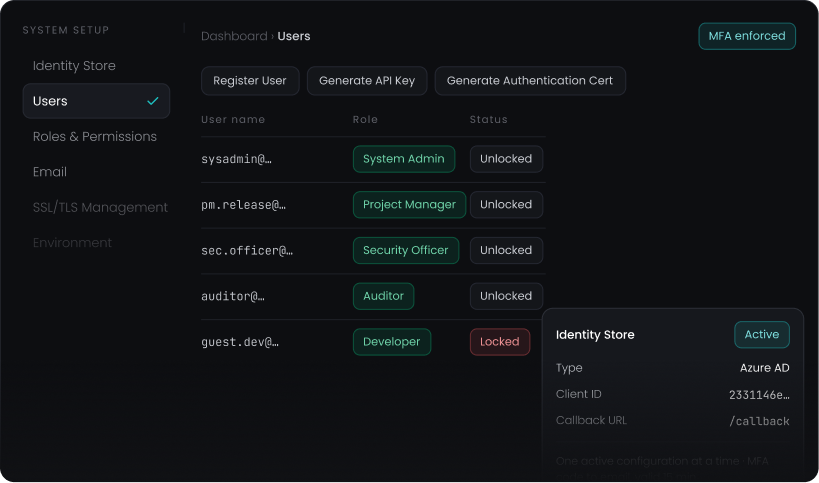Click the checkmark icon beside Users
819x483 pixels.
tap(153, 101)
